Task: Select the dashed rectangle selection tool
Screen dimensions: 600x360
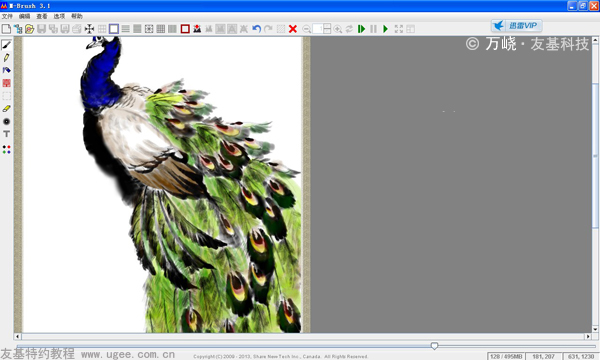Action: tap(7, 96)
